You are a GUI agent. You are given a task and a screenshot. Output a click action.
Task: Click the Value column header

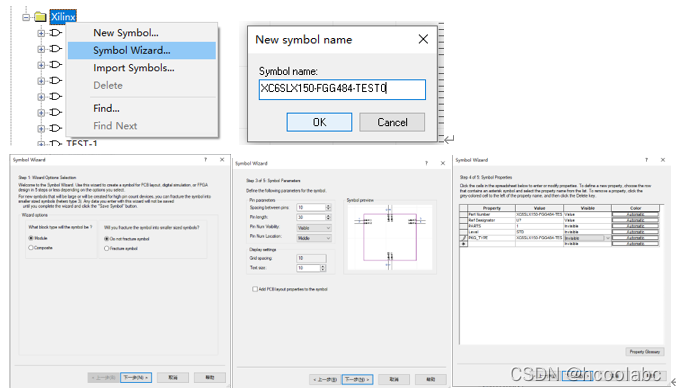[539, 208]
